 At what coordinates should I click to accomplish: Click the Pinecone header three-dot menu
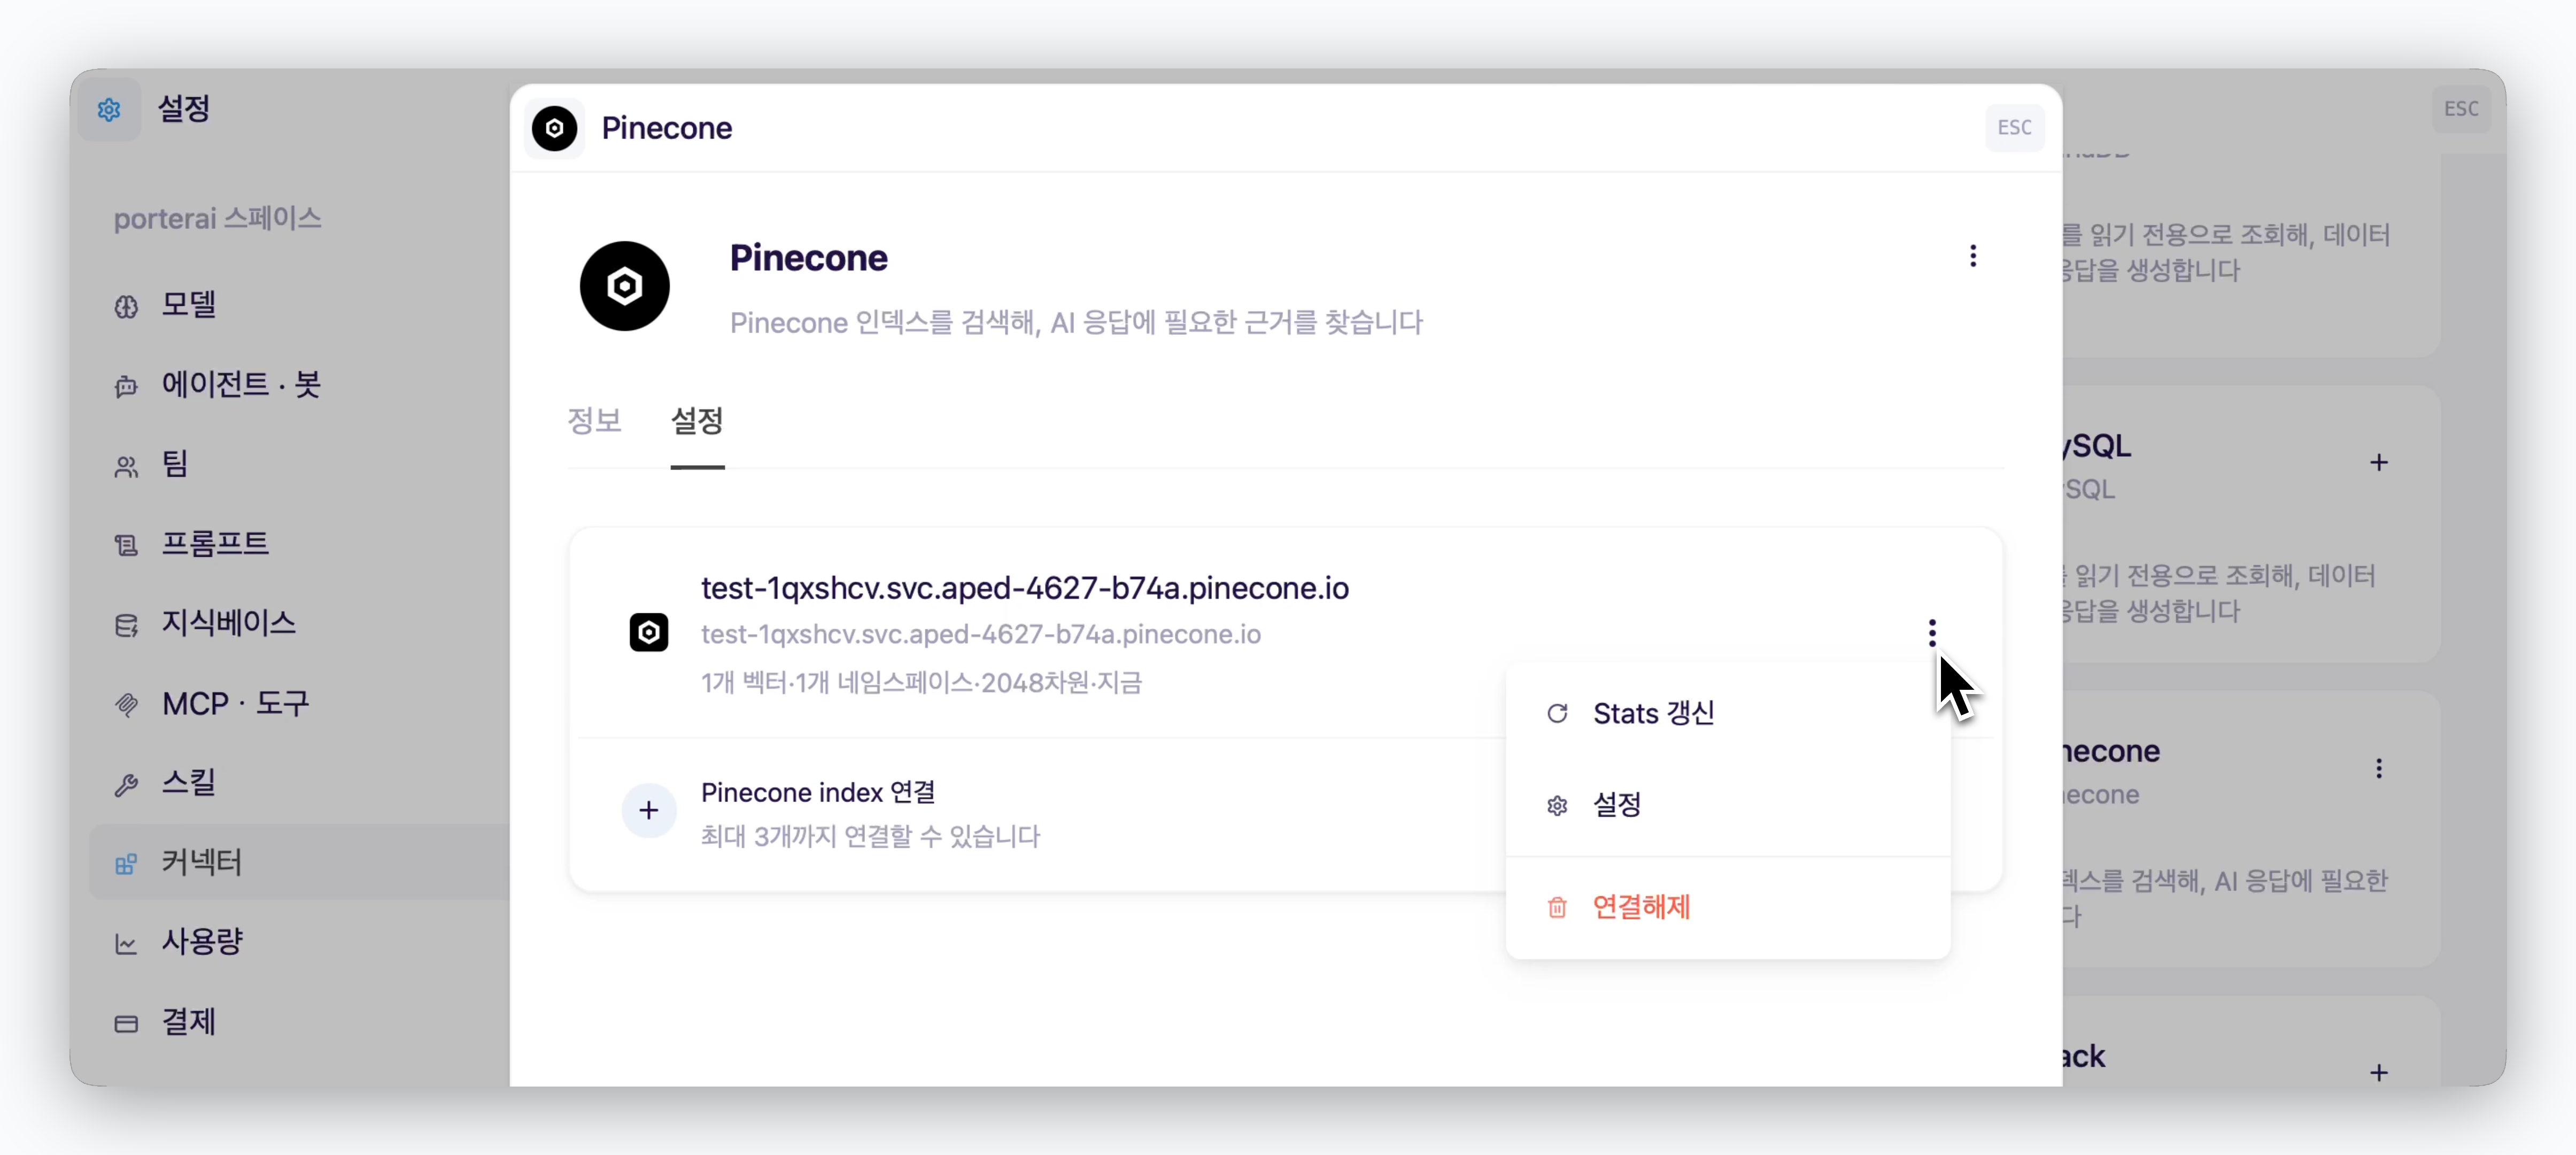click(1972, 256)
